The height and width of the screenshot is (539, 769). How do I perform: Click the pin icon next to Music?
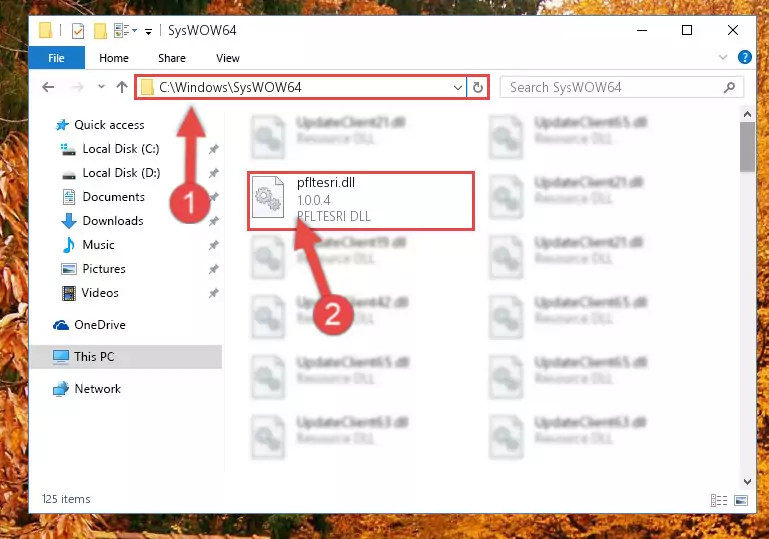click(213, 245)
